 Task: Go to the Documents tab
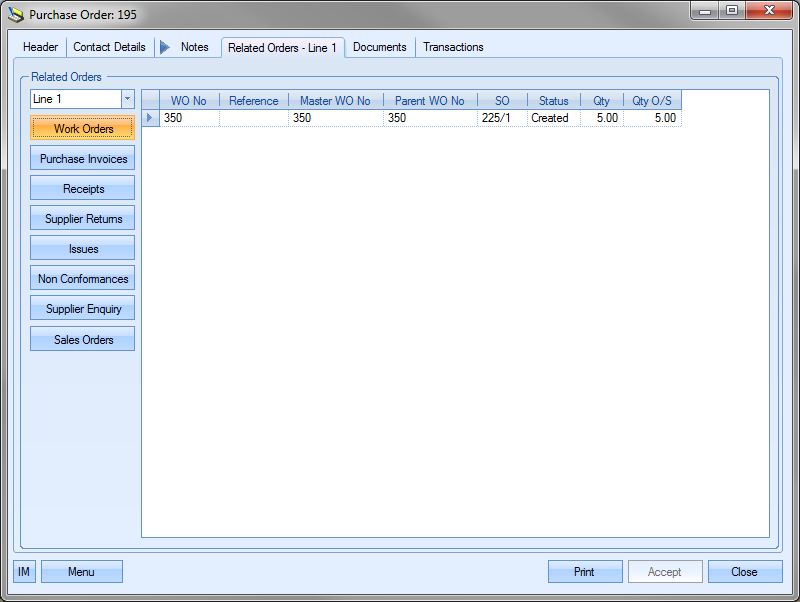(380, 47)
